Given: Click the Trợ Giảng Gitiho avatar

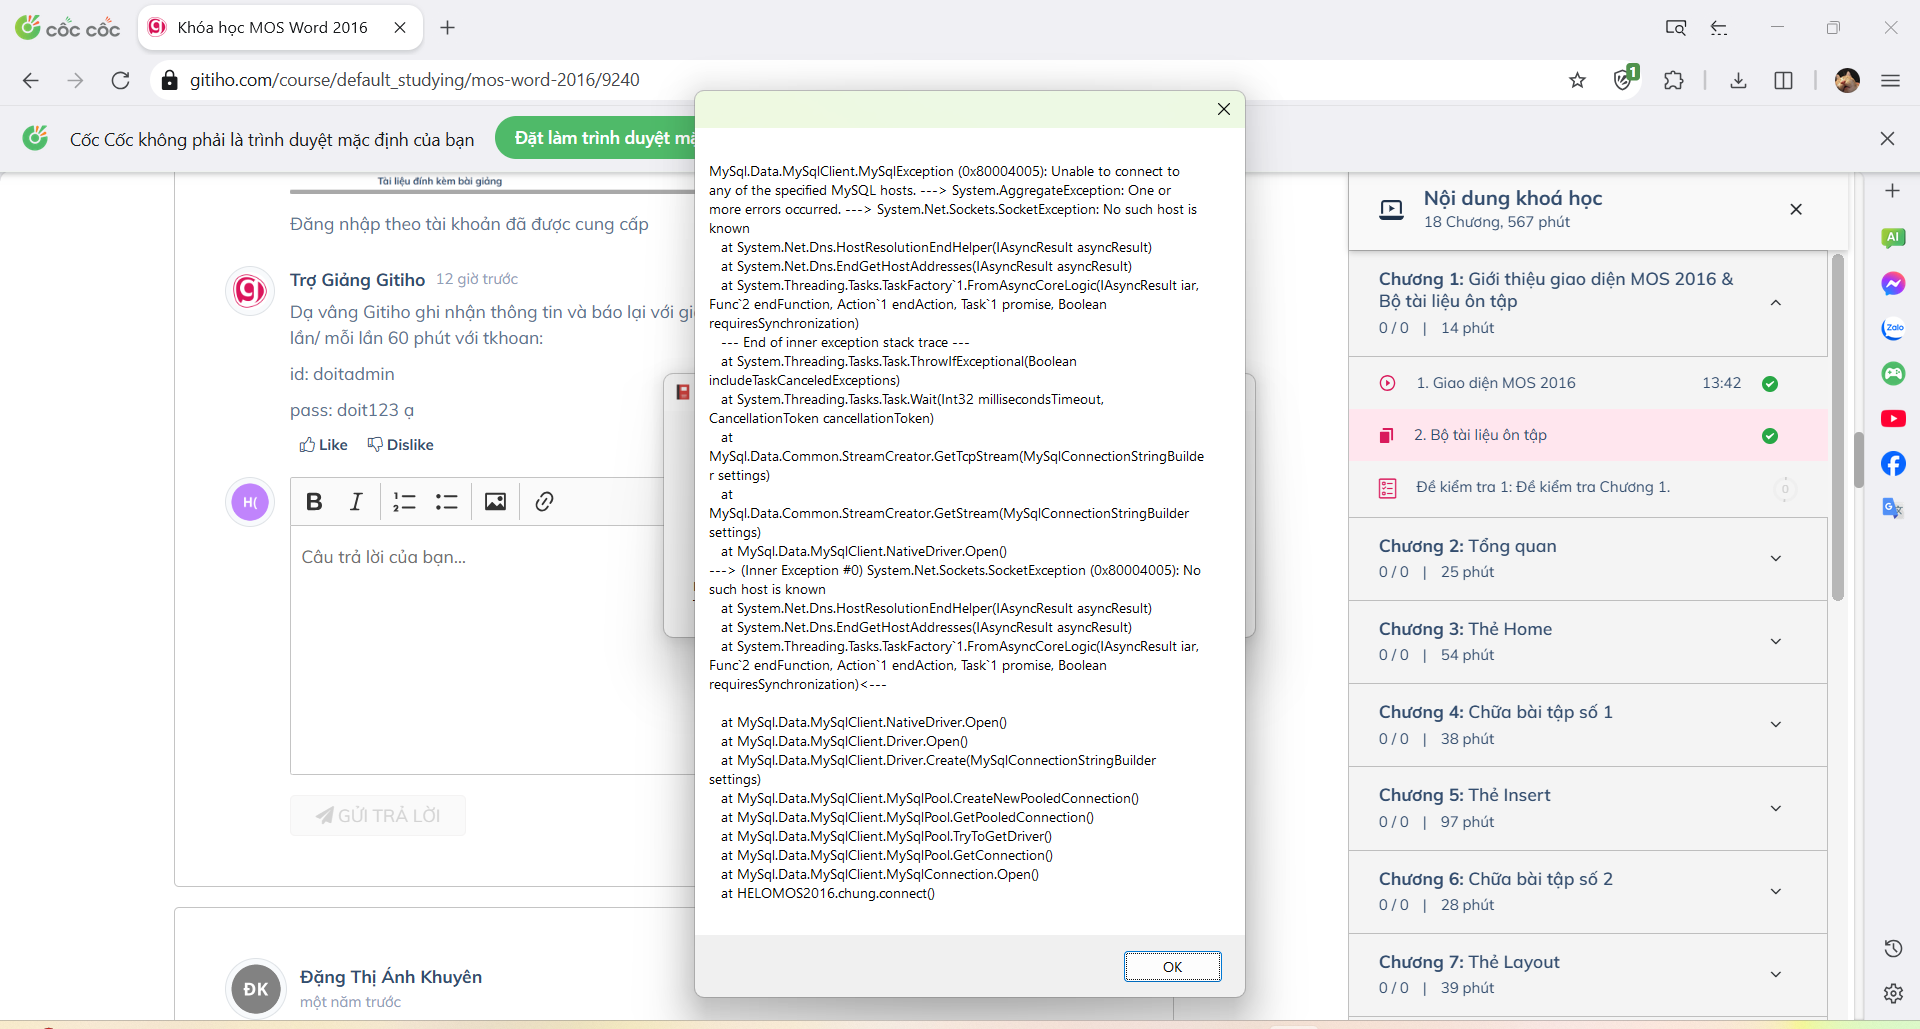Looking at the screenshot, I should tap(250, 291).
